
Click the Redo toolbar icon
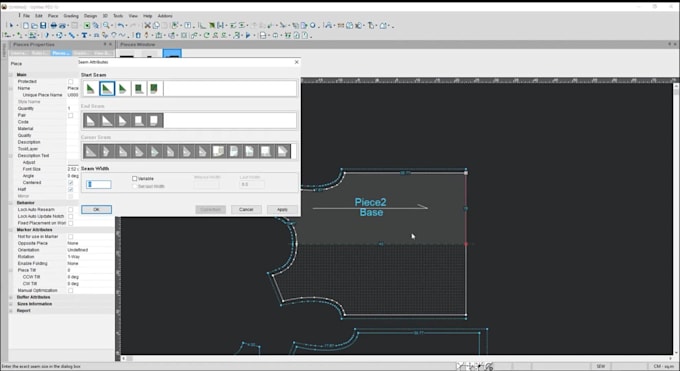[x=133, y=26]
